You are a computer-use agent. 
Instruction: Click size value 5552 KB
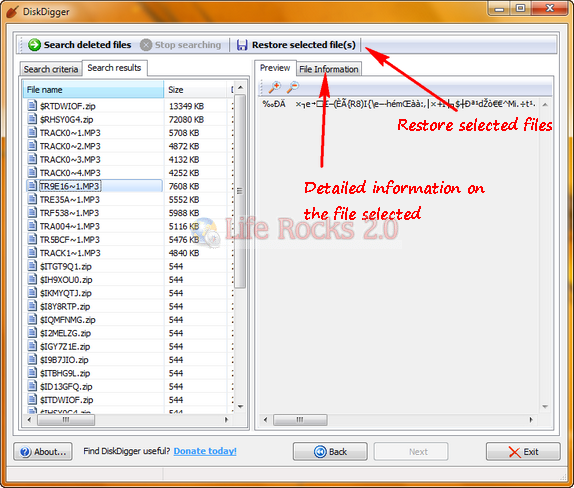click(x=184, y=200)
